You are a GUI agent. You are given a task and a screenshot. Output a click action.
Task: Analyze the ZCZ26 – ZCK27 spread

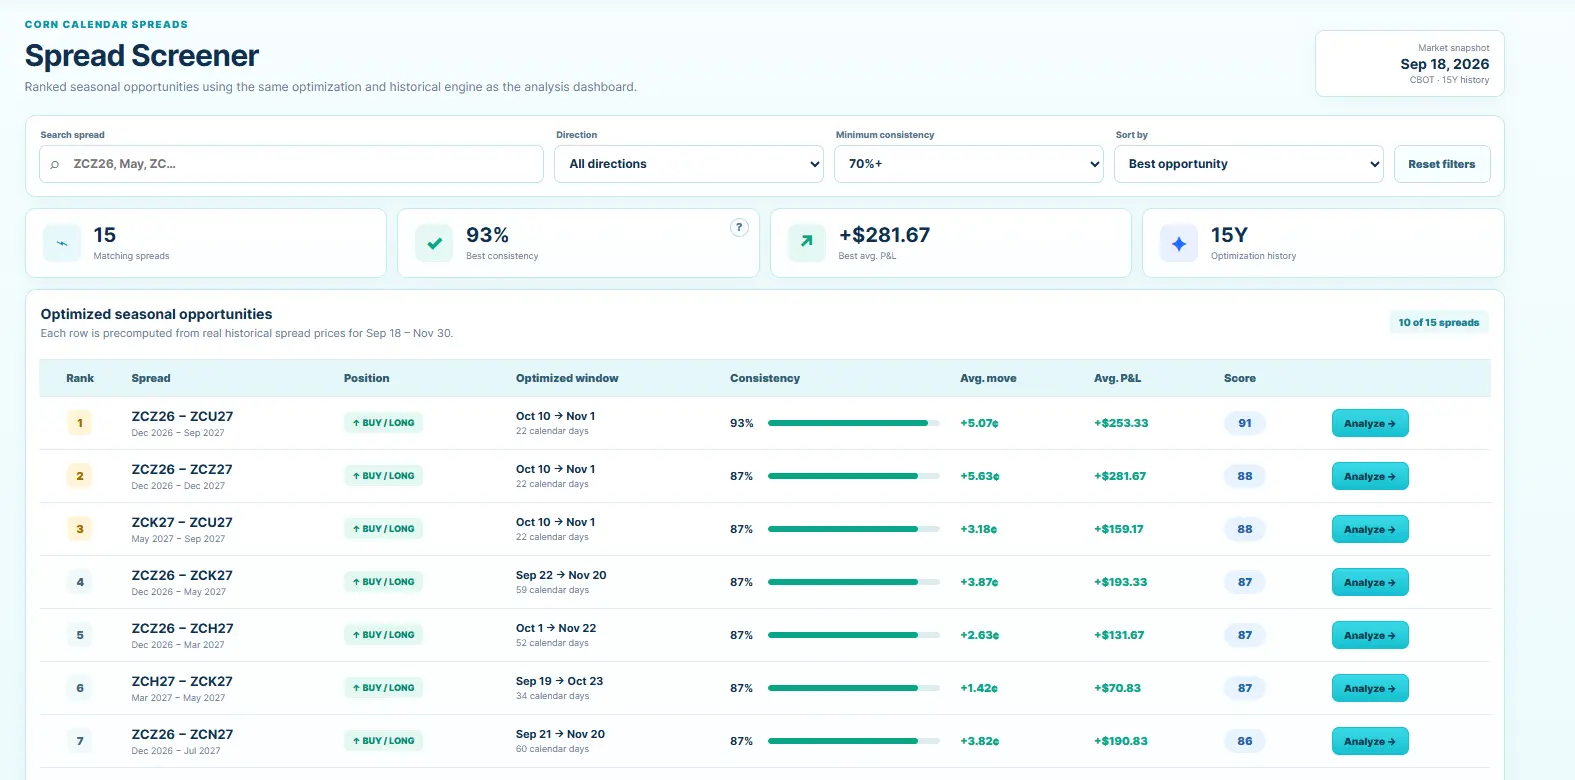[1370, 582]
